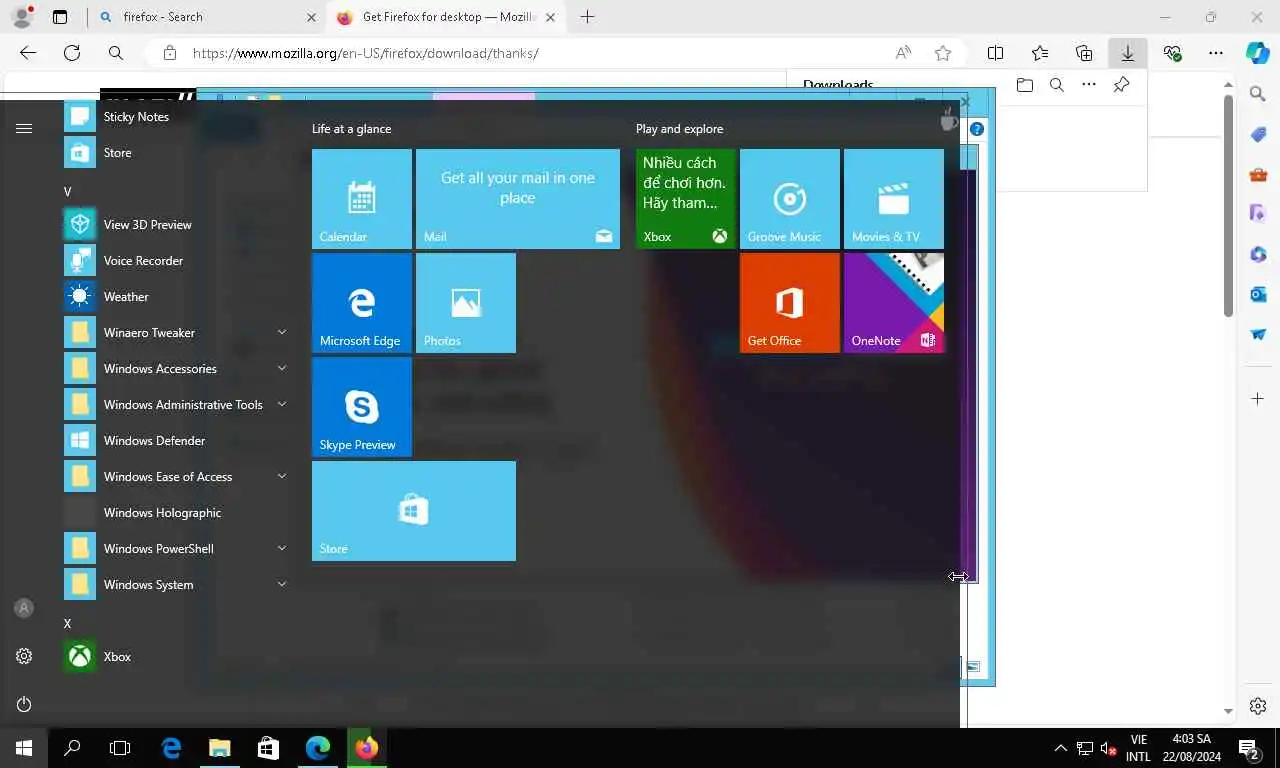Image resolution: width=1280 pixels, height=768 pixels.
Task: Expand Windows Accessories folder
Action: point(176,369)
